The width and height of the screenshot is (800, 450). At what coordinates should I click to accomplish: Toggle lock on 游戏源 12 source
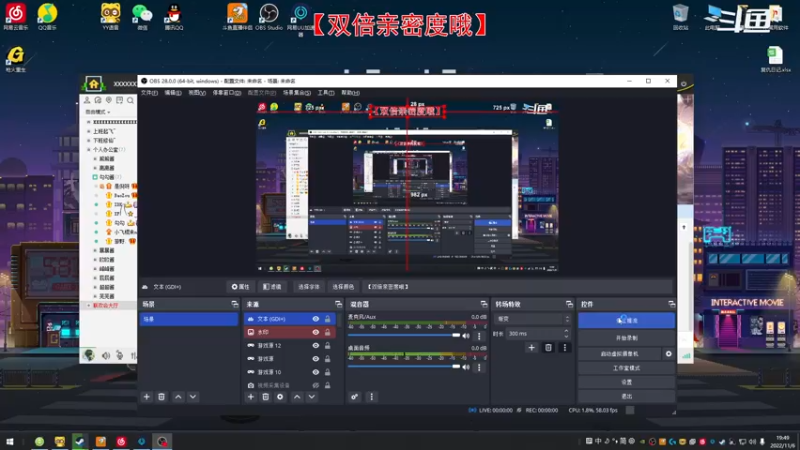[x=328, y=345]
